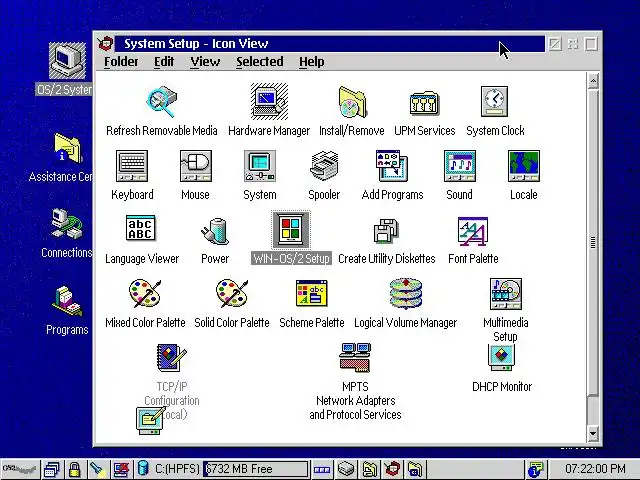The height and width of the screenshot is (480, 640).
Task: Open Logical Volume Manager
Action: [x=405, y=293]
